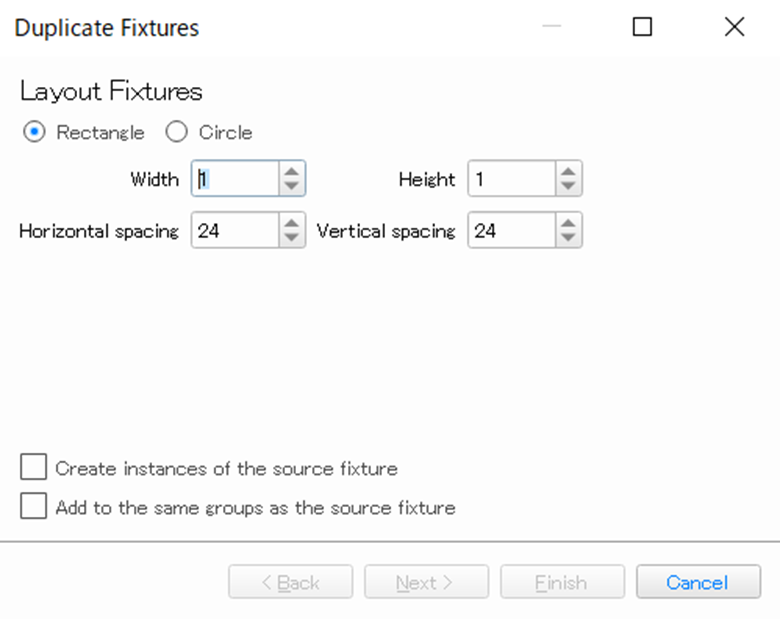Increase Horizontal spacing with up arrow
This screenshot has height=619, width=780.
coord(291,223)
